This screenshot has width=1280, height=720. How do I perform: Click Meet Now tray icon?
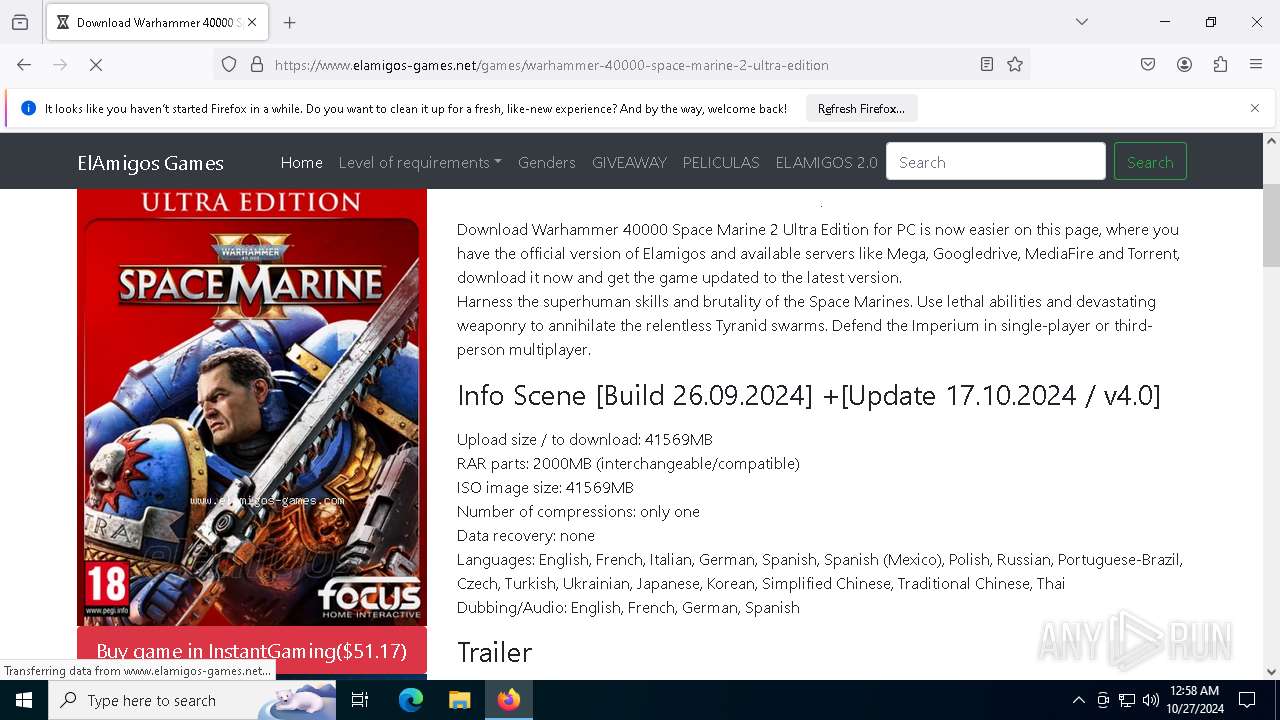tap(1103, 700)
